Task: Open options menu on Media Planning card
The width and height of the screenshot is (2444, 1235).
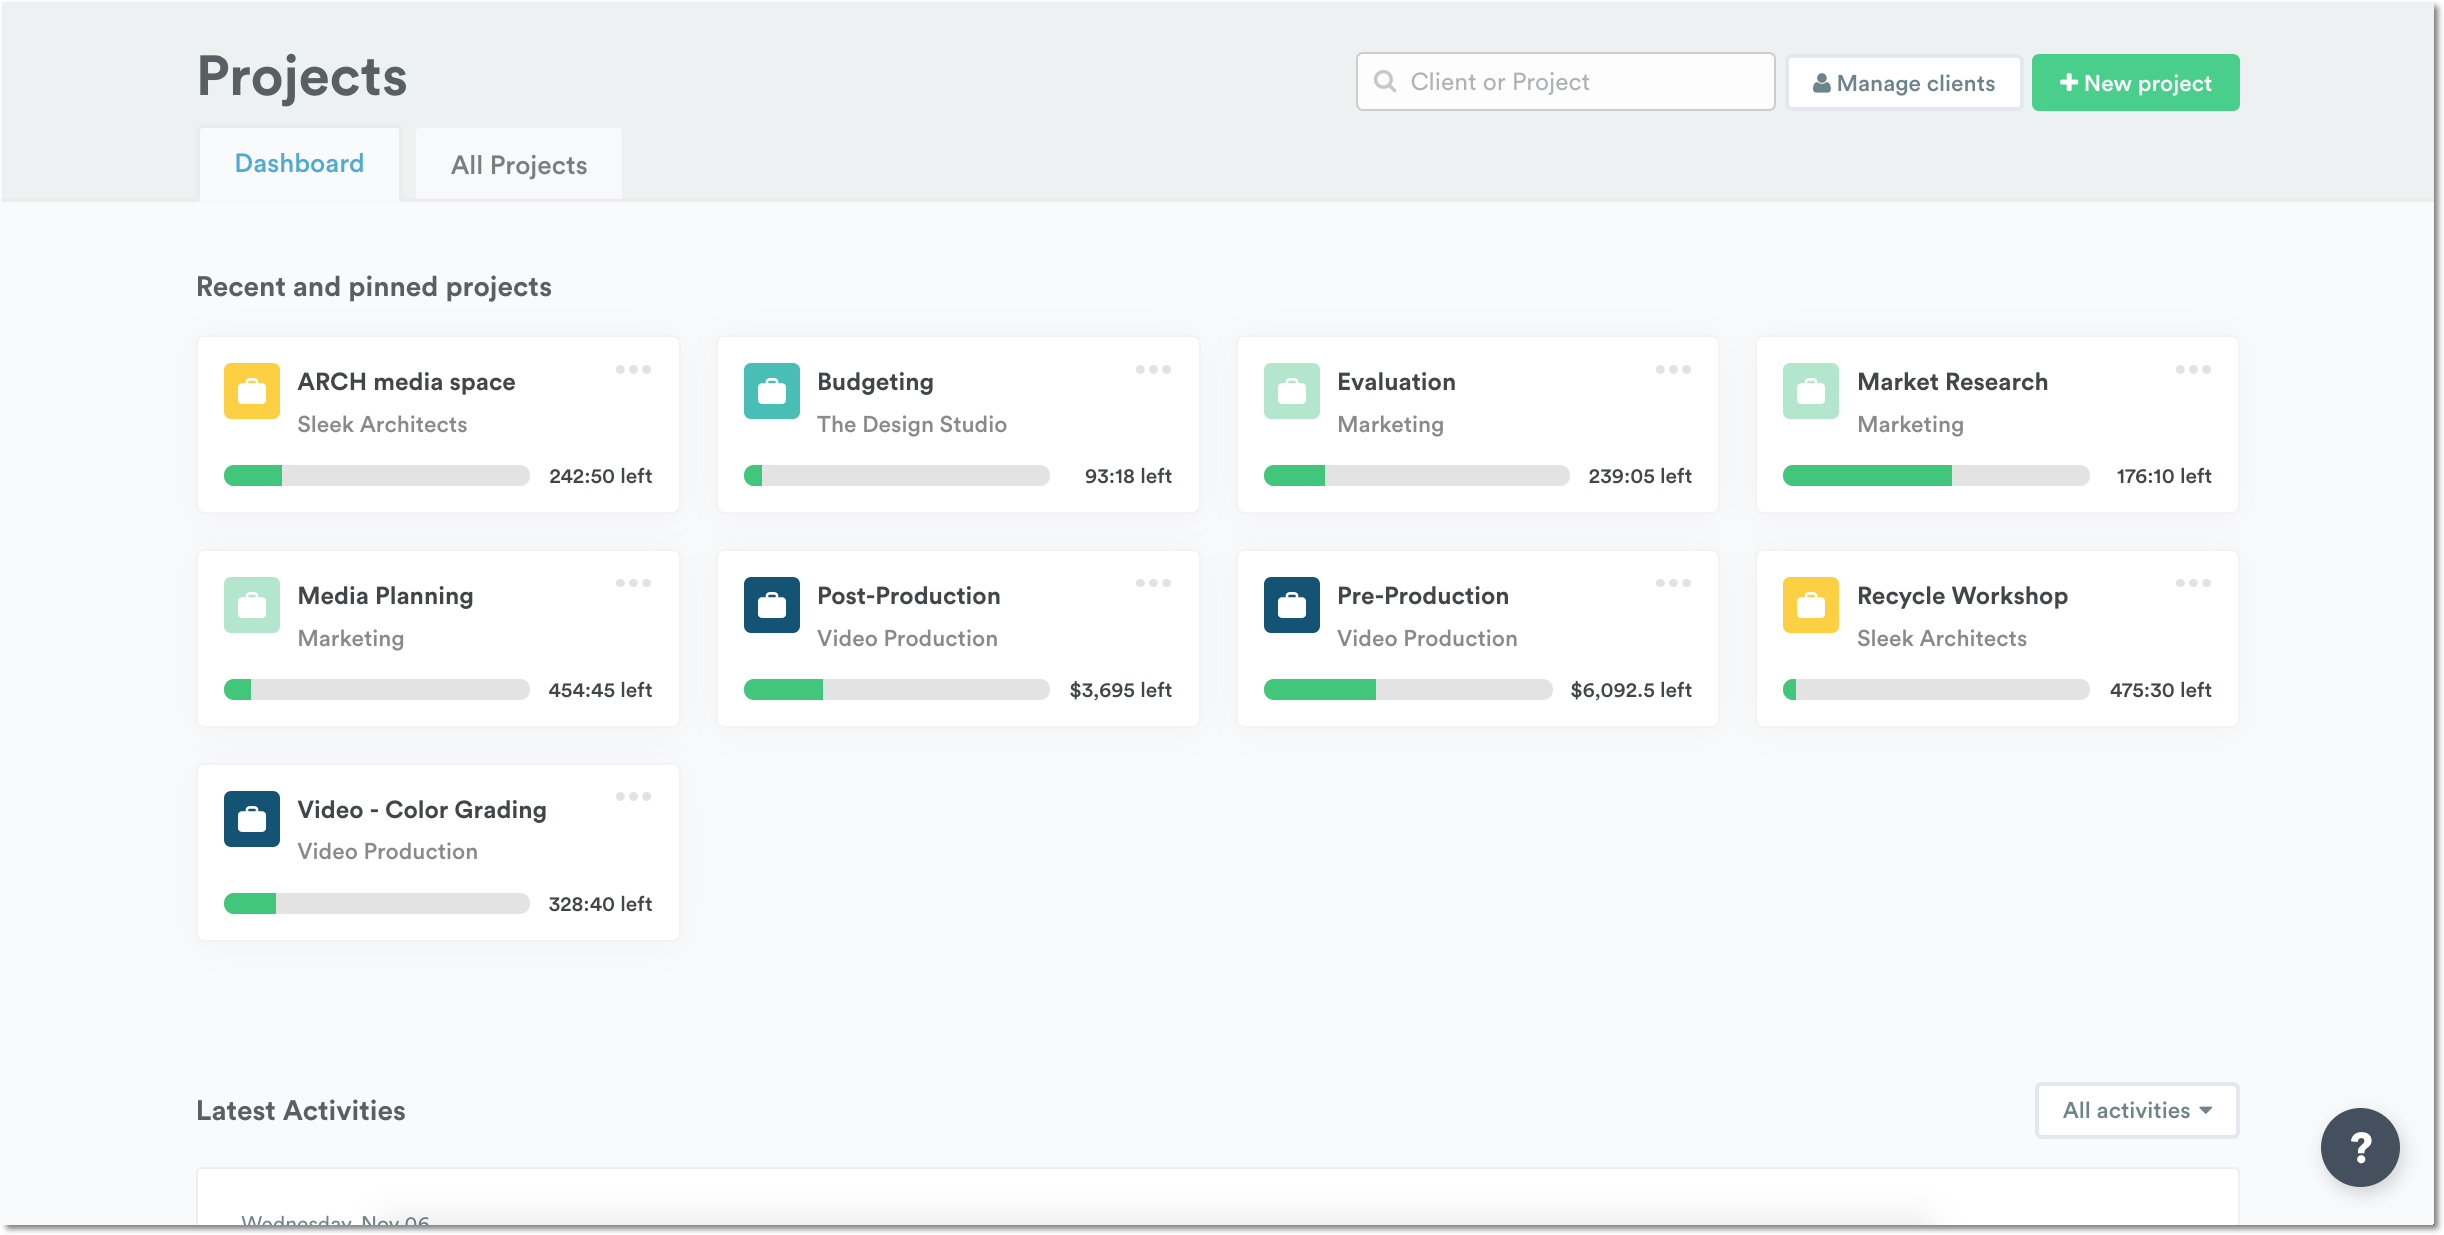Action: pyautogui.click(x=634, y=583)
